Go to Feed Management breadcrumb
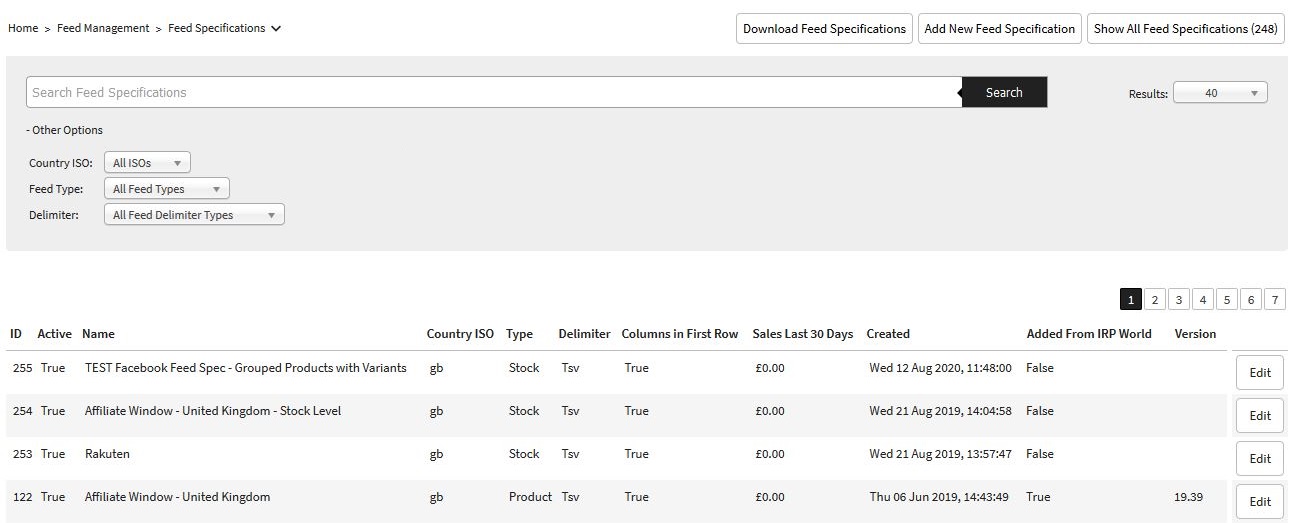Image resolution: width=1293 pixels, height=523 pixels. coord(103,28)
